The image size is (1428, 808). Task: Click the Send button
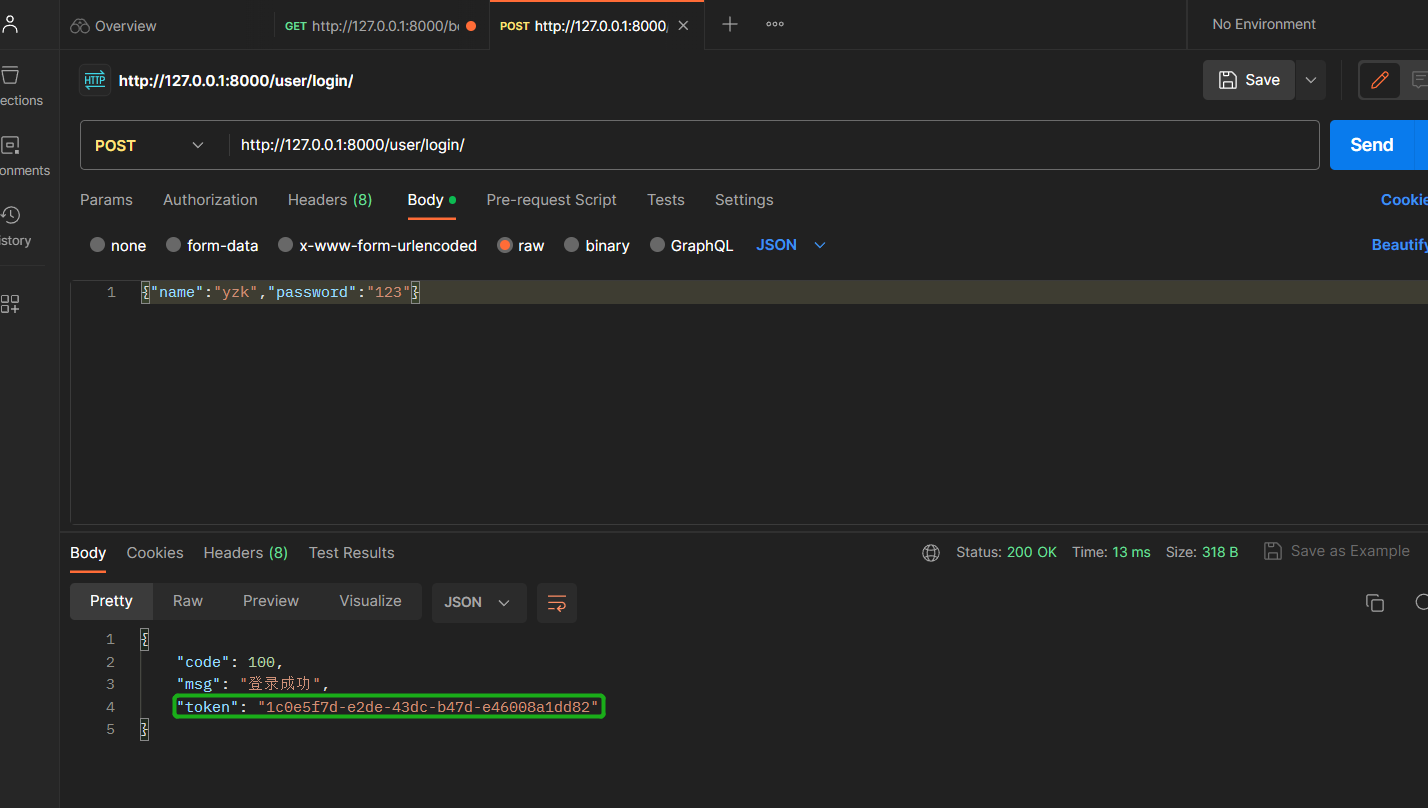click(1371, 145)
